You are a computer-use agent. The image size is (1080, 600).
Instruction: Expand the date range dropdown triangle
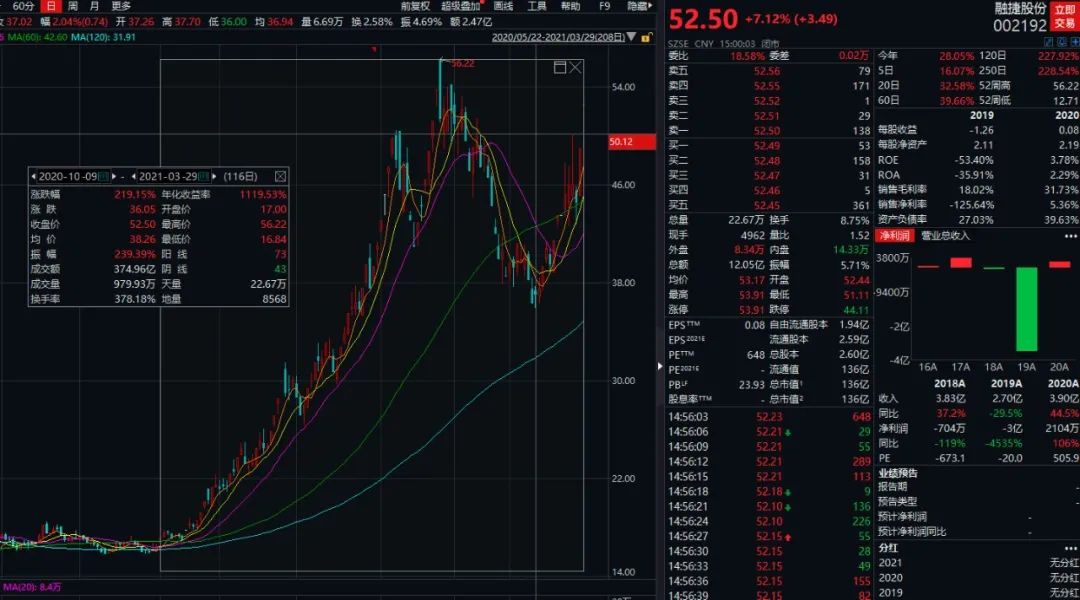point(633,37)
